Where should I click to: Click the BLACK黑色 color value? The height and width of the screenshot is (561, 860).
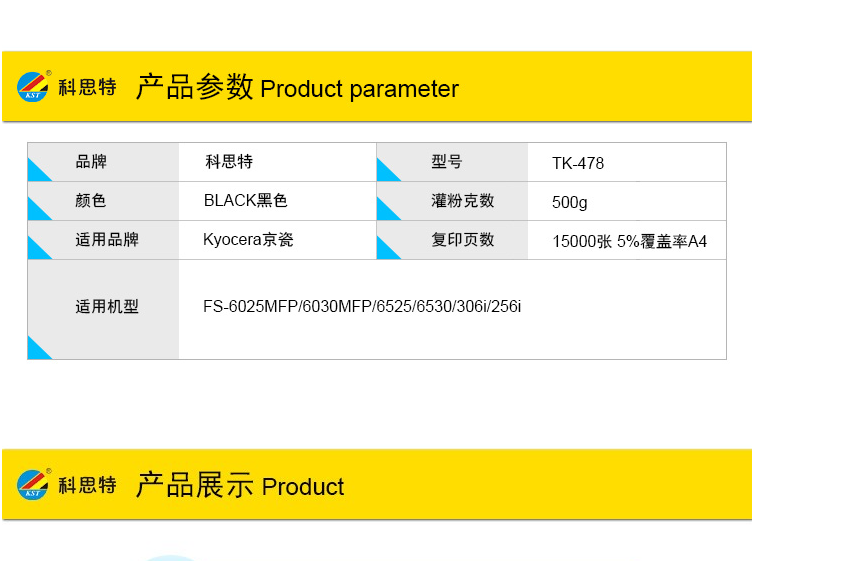coord(245,201)
